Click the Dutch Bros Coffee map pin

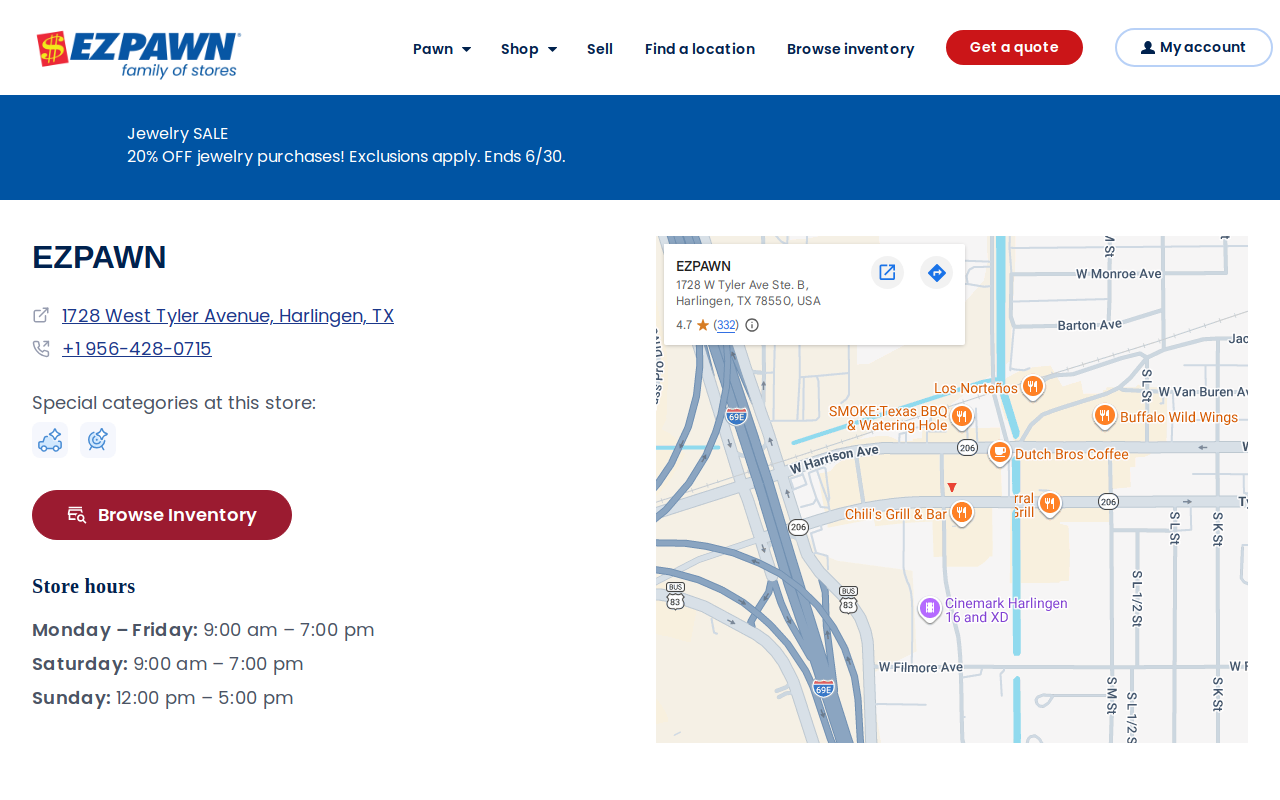tap(999, 453)
